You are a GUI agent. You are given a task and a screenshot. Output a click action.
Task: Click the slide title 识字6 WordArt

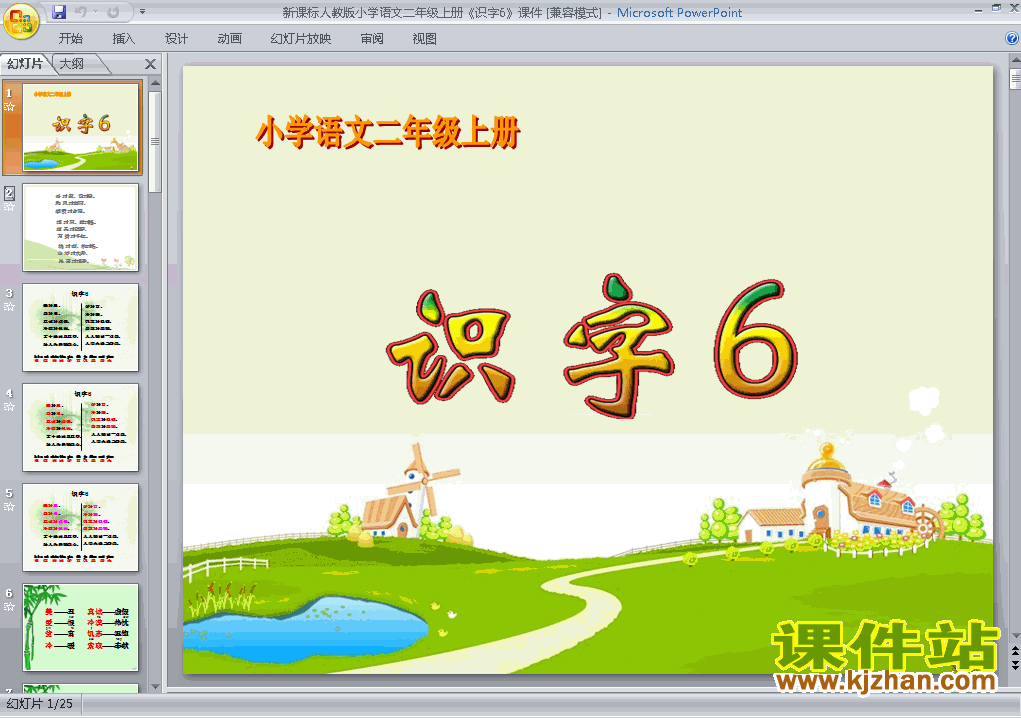coord(591,346)
